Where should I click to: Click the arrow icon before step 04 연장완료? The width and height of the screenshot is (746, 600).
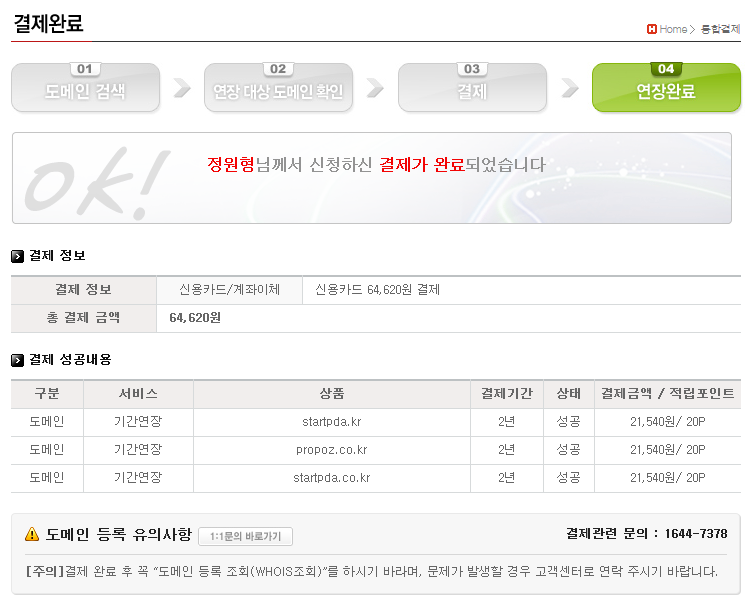(x=569, y=89)
